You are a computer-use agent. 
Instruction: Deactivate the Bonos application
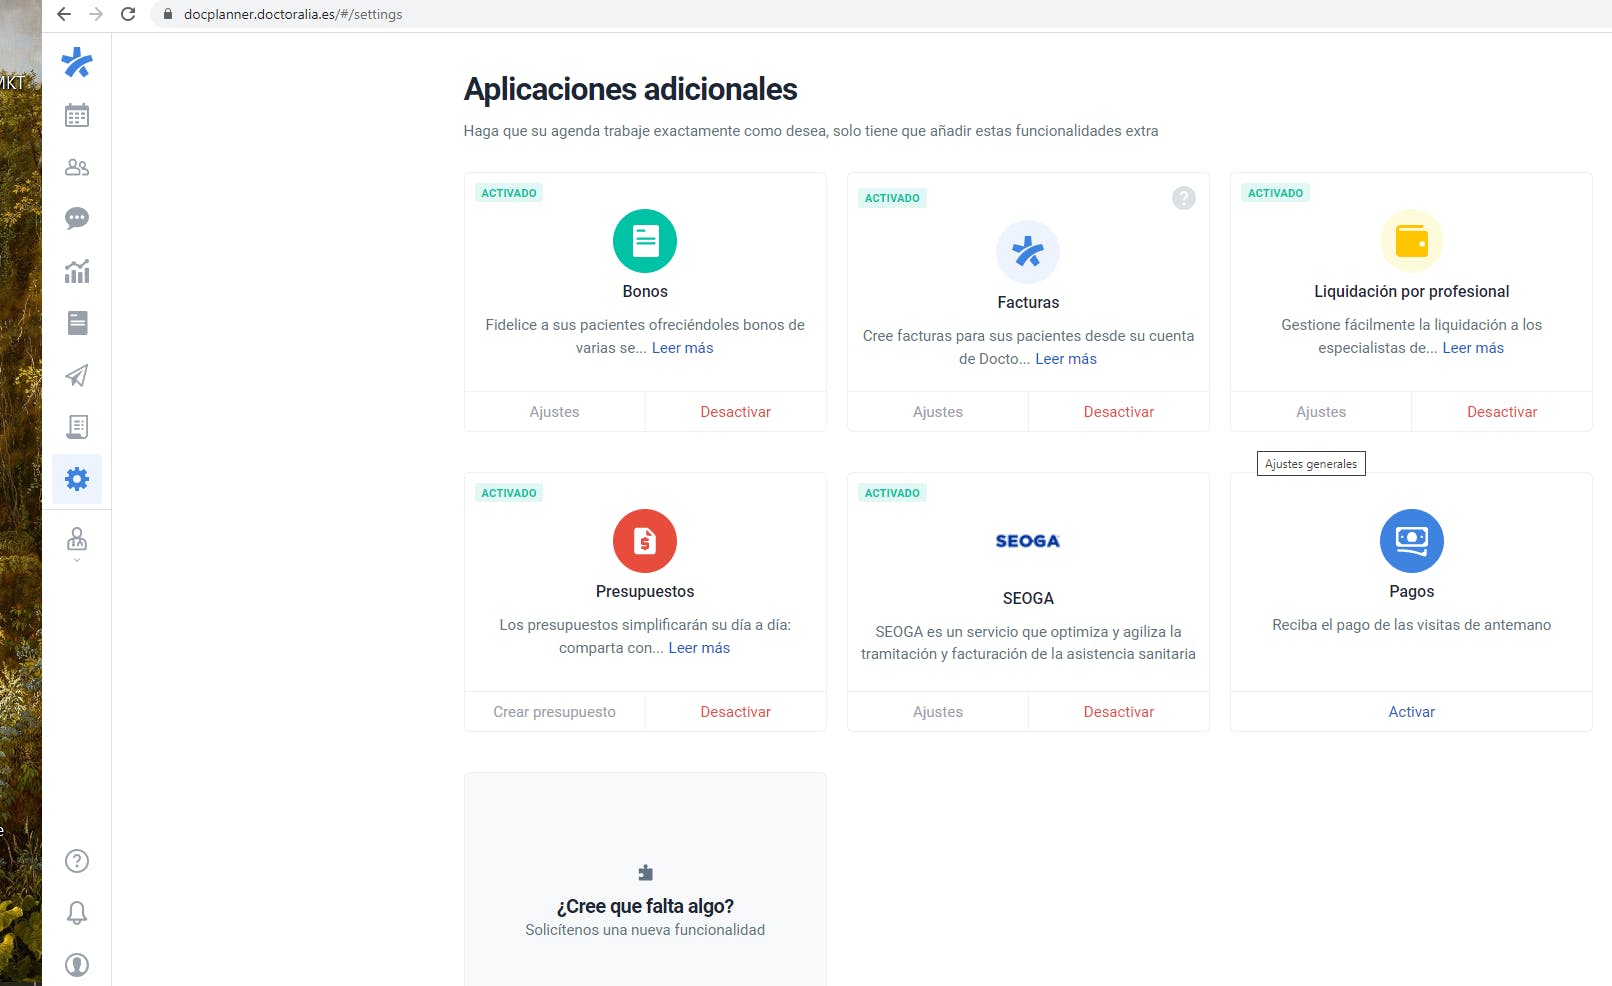coord(736,411)
